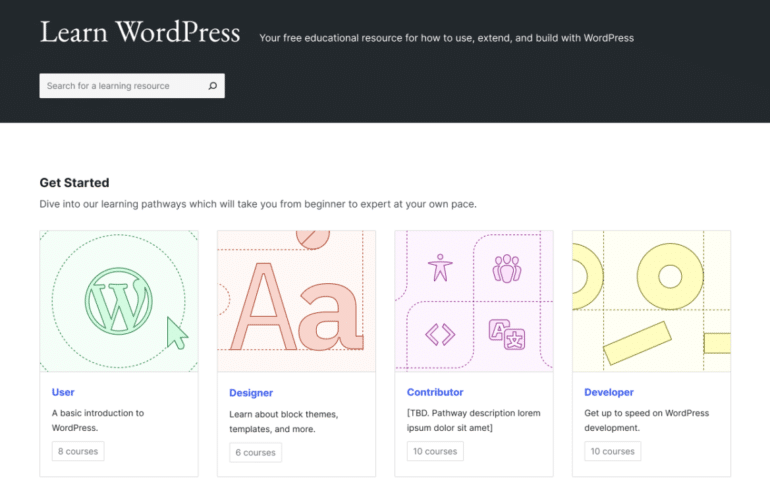Click 'Get up to speed on WordPress' description

click(x=646, y=420)
